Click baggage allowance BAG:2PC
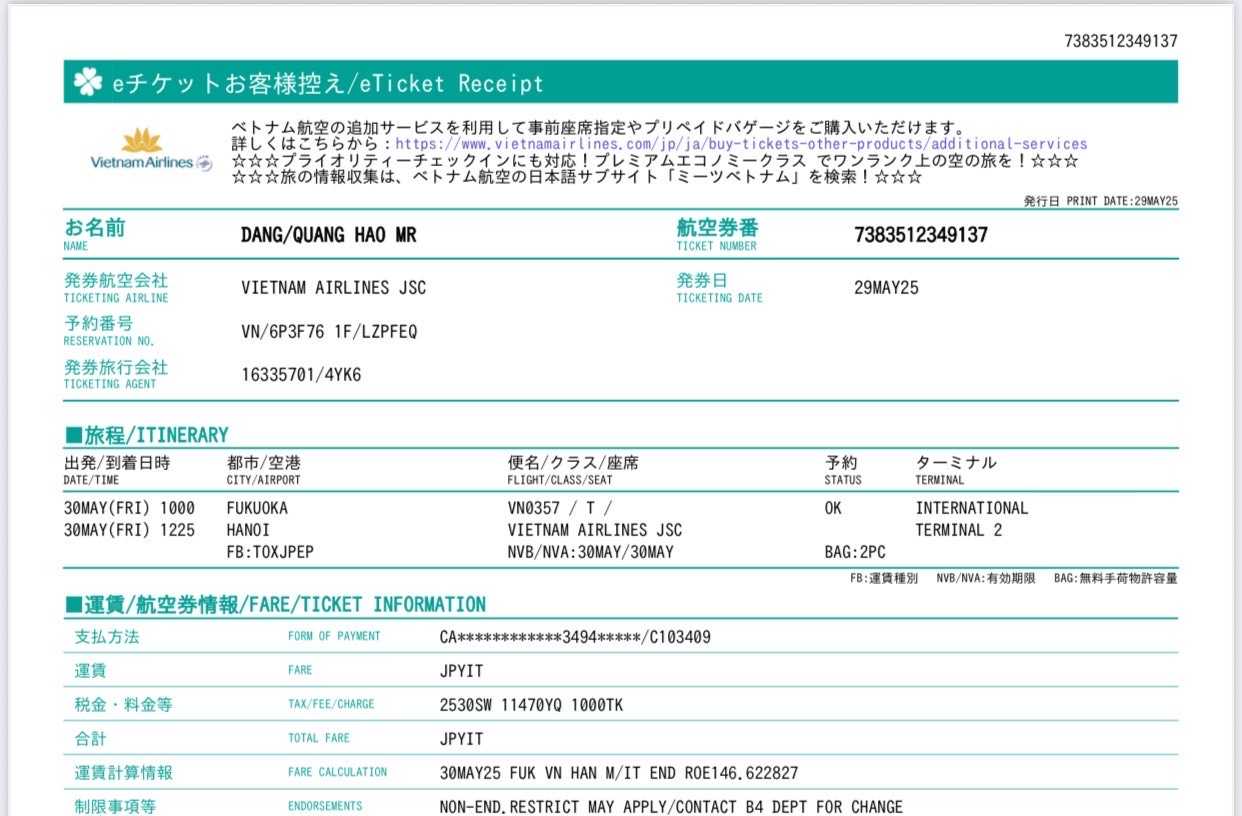 [x=854, y=552]
